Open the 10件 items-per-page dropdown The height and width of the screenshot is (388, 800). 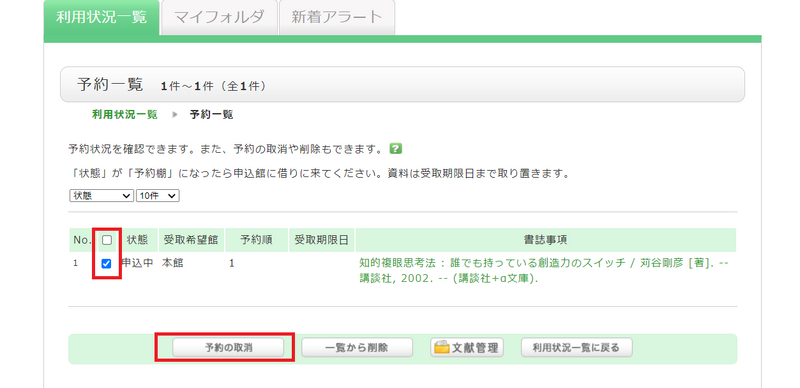pyautogui.click(x=158, y=196)
